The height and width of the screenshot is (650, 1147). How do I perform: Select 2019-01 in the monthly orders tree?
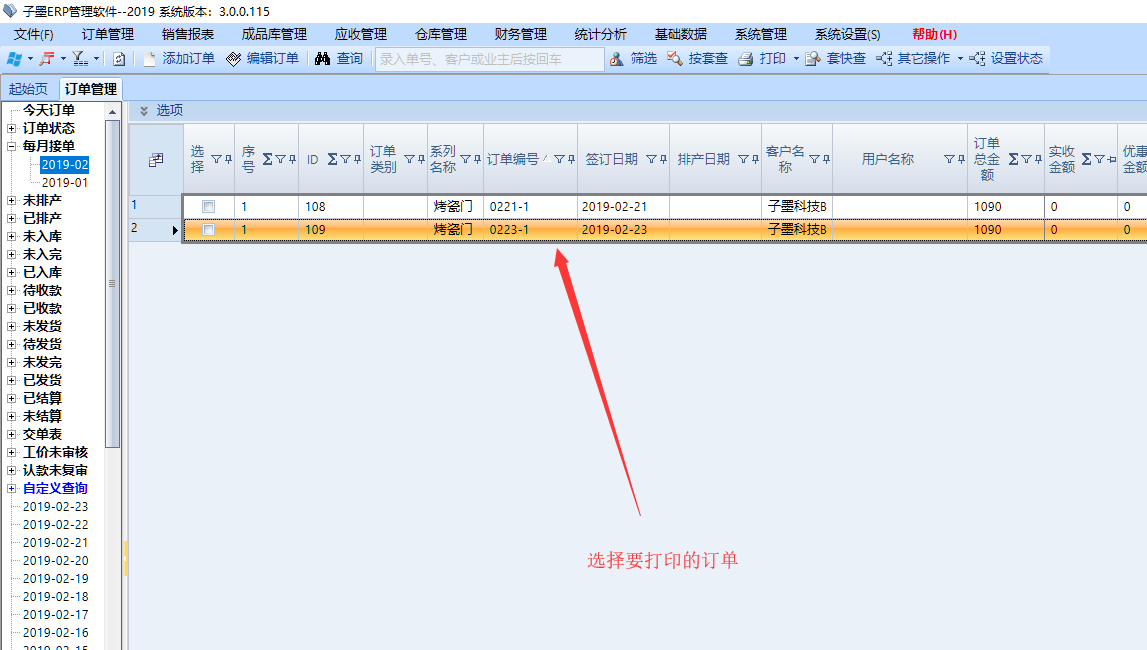tap(64, 183)
